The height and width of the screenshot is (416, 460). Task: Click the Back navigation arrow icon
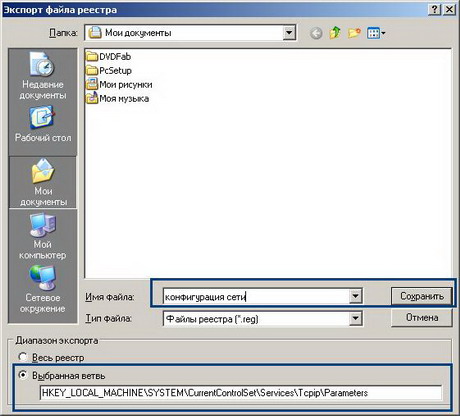pos(316,33)
